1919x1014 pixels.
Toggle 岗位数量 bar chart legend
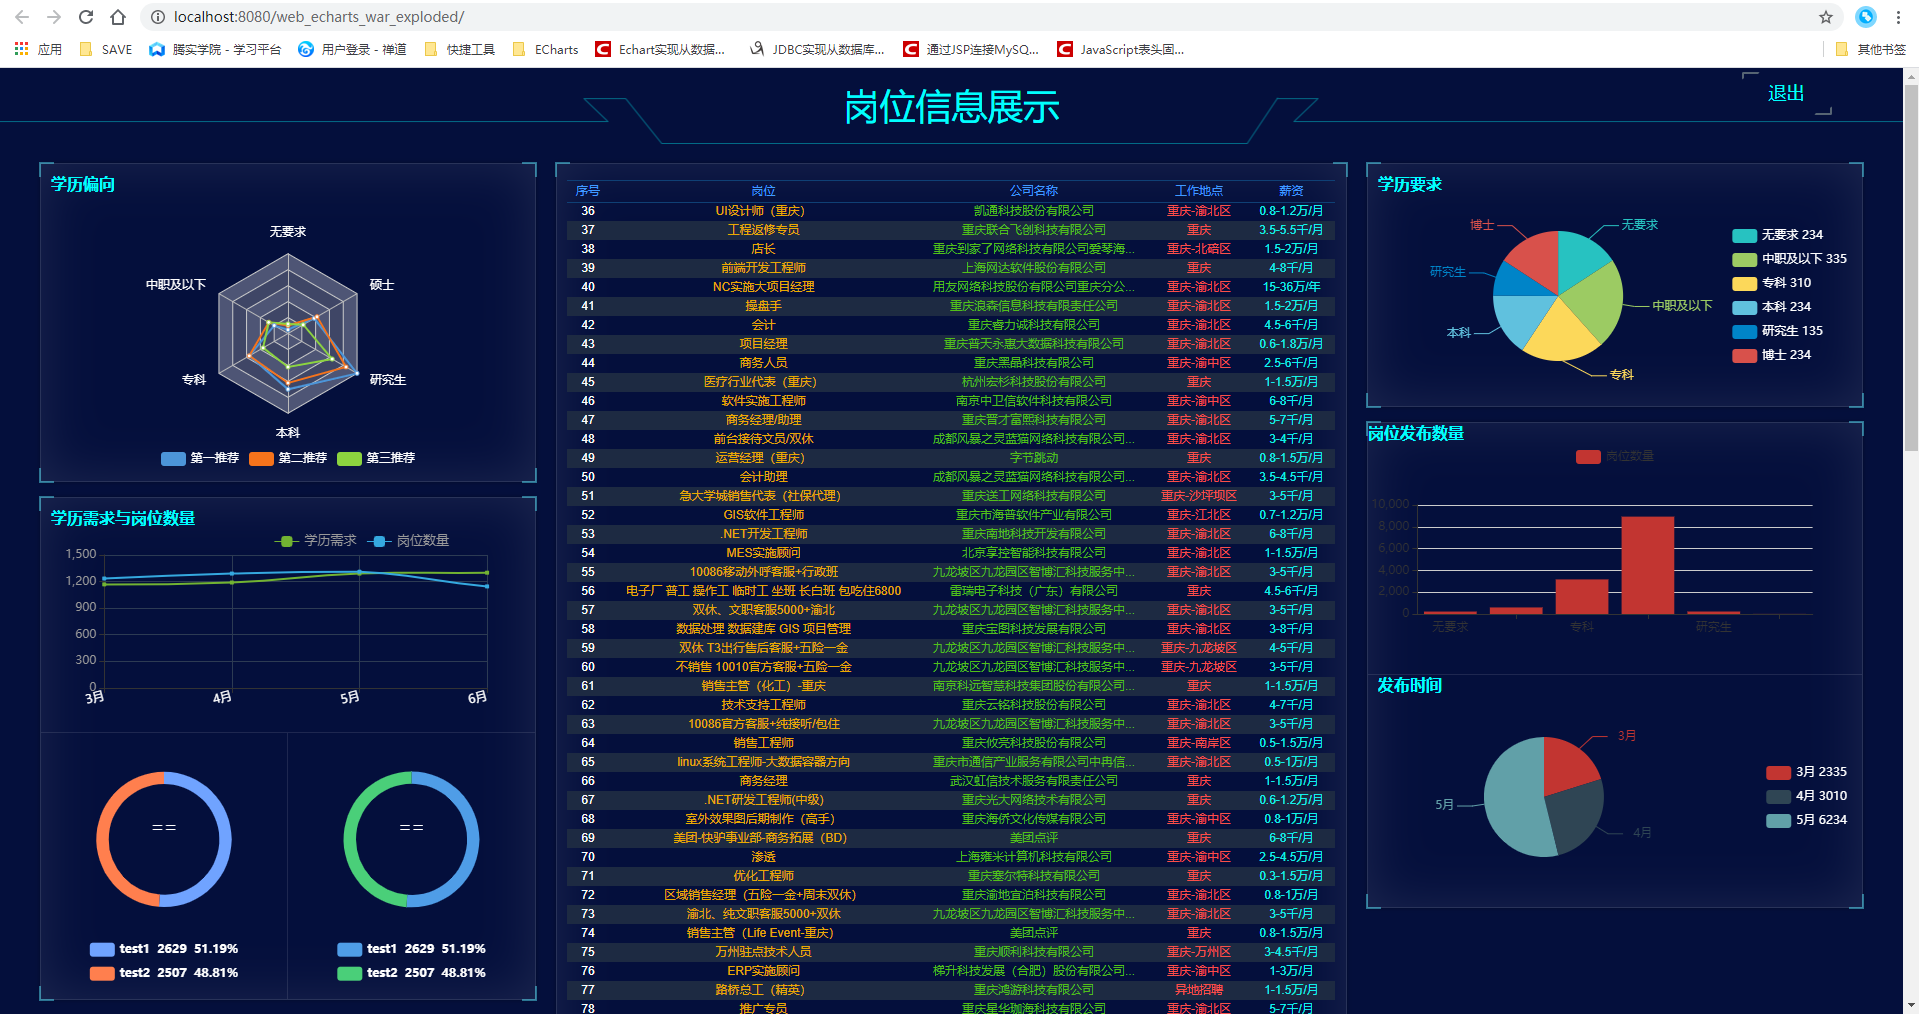1615,456
